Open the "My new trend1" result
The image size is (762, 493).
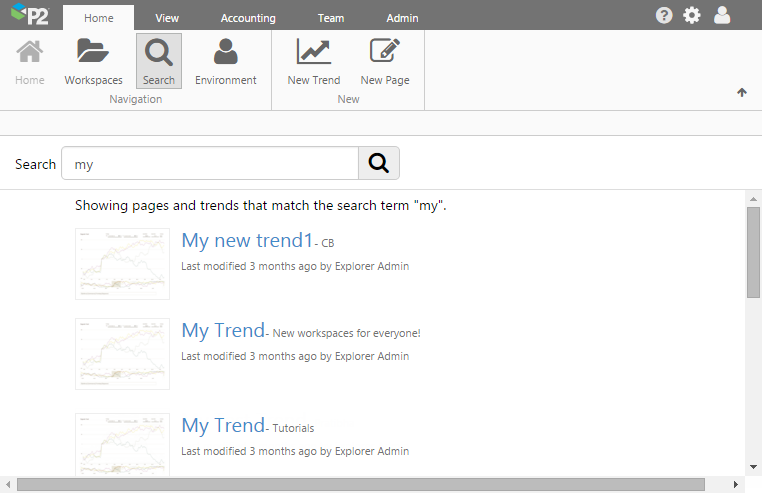(247, 241)
